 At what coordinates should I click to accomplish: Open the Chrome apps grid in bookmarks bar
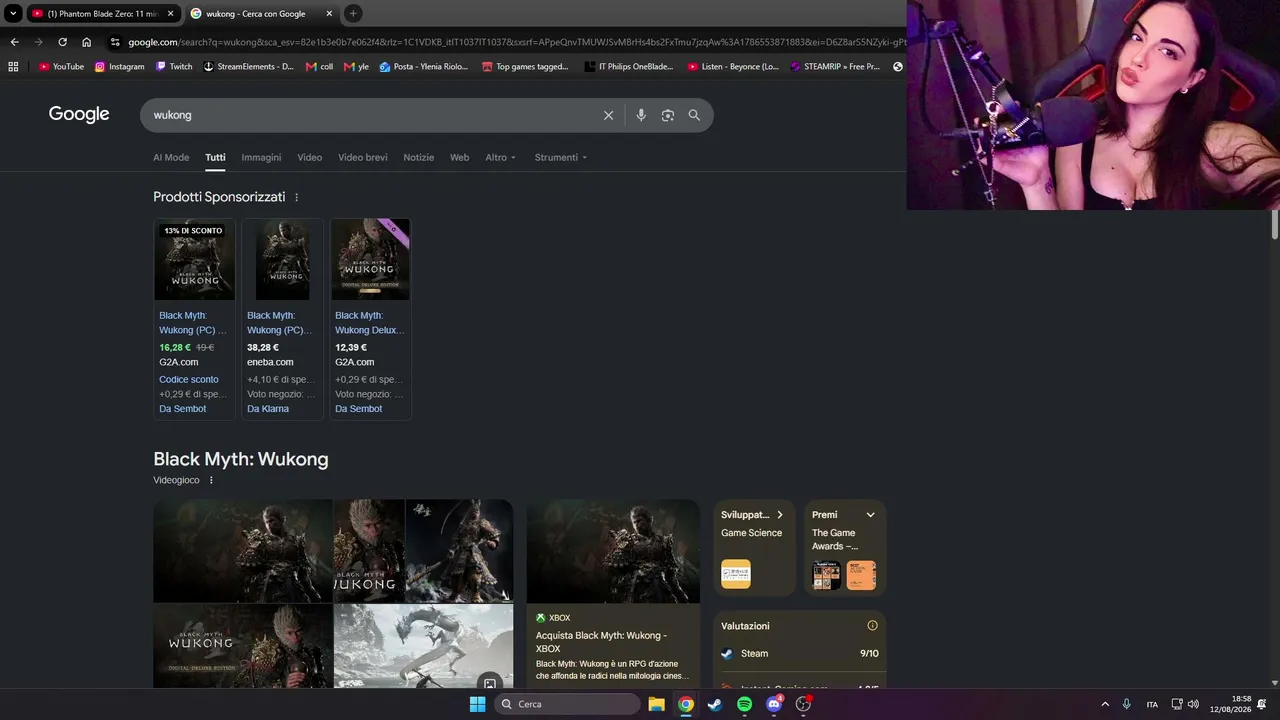[x=13, y=67]
